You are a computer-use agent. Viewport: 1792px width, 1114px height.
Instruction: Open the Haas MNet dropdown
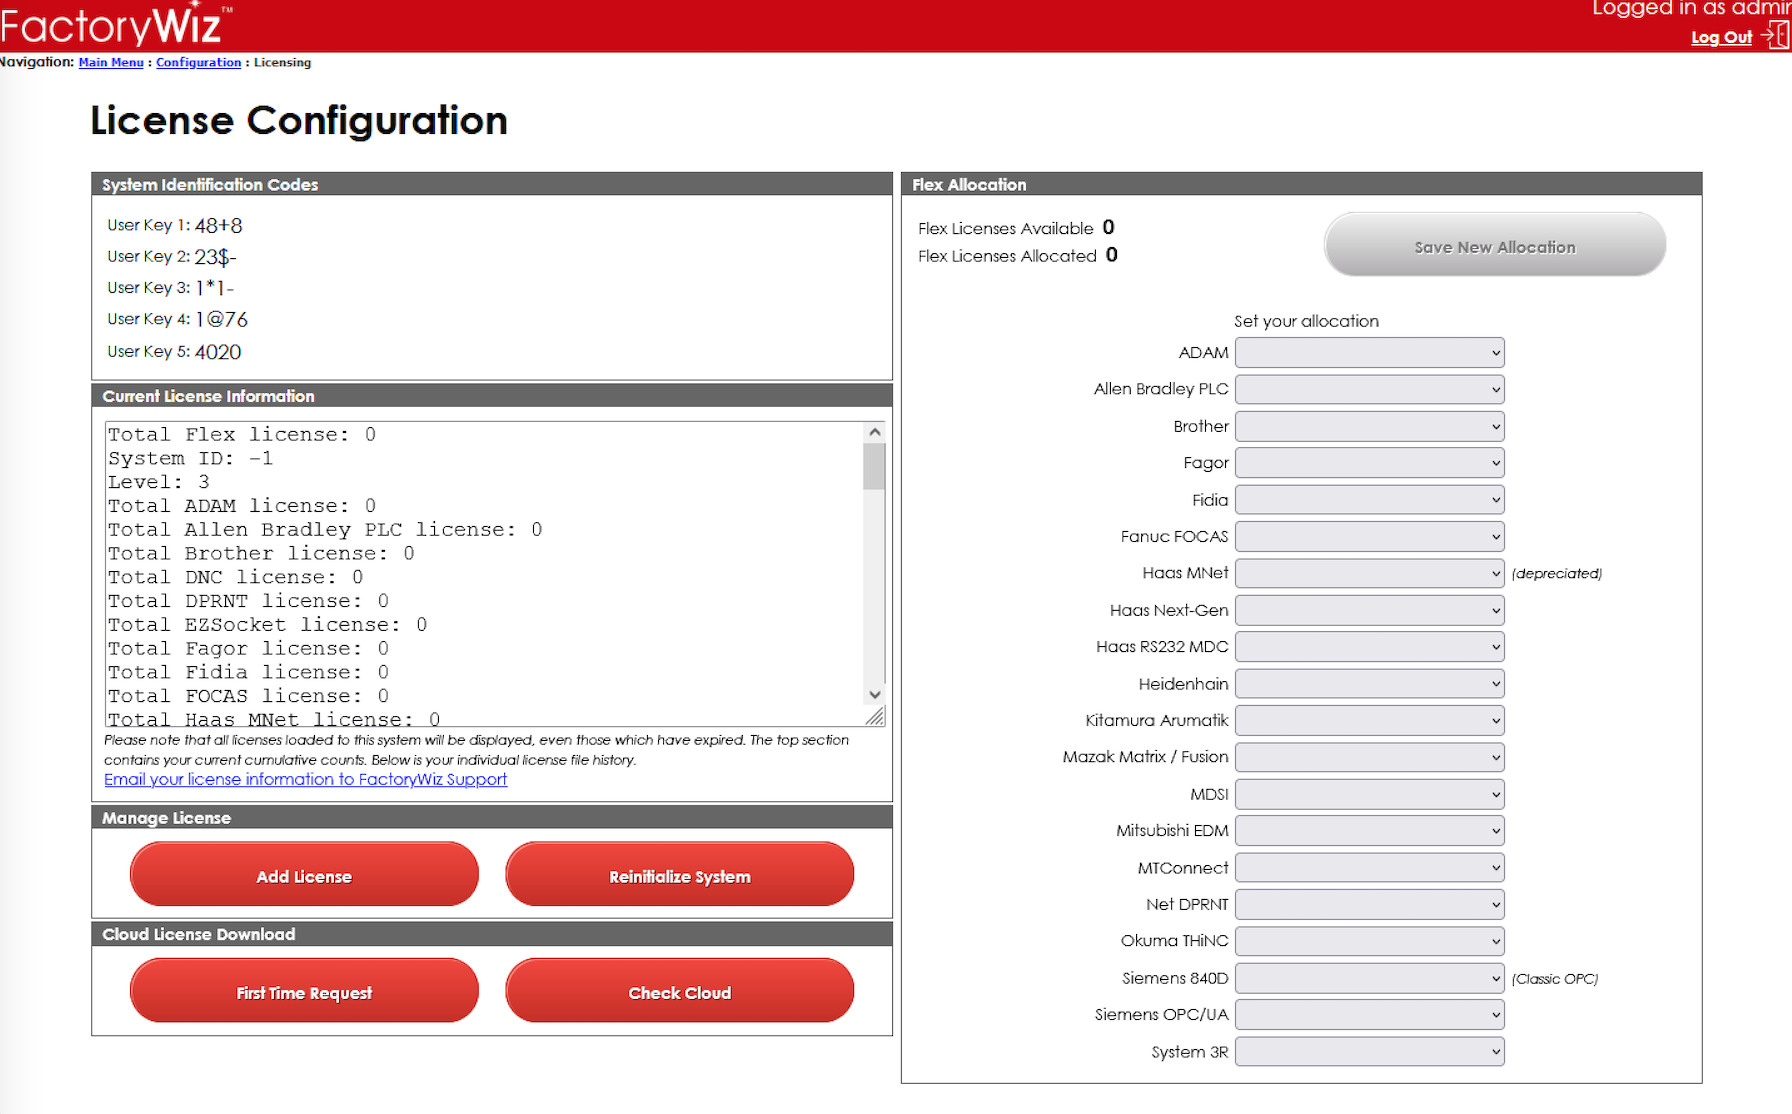pos(1369,573)
